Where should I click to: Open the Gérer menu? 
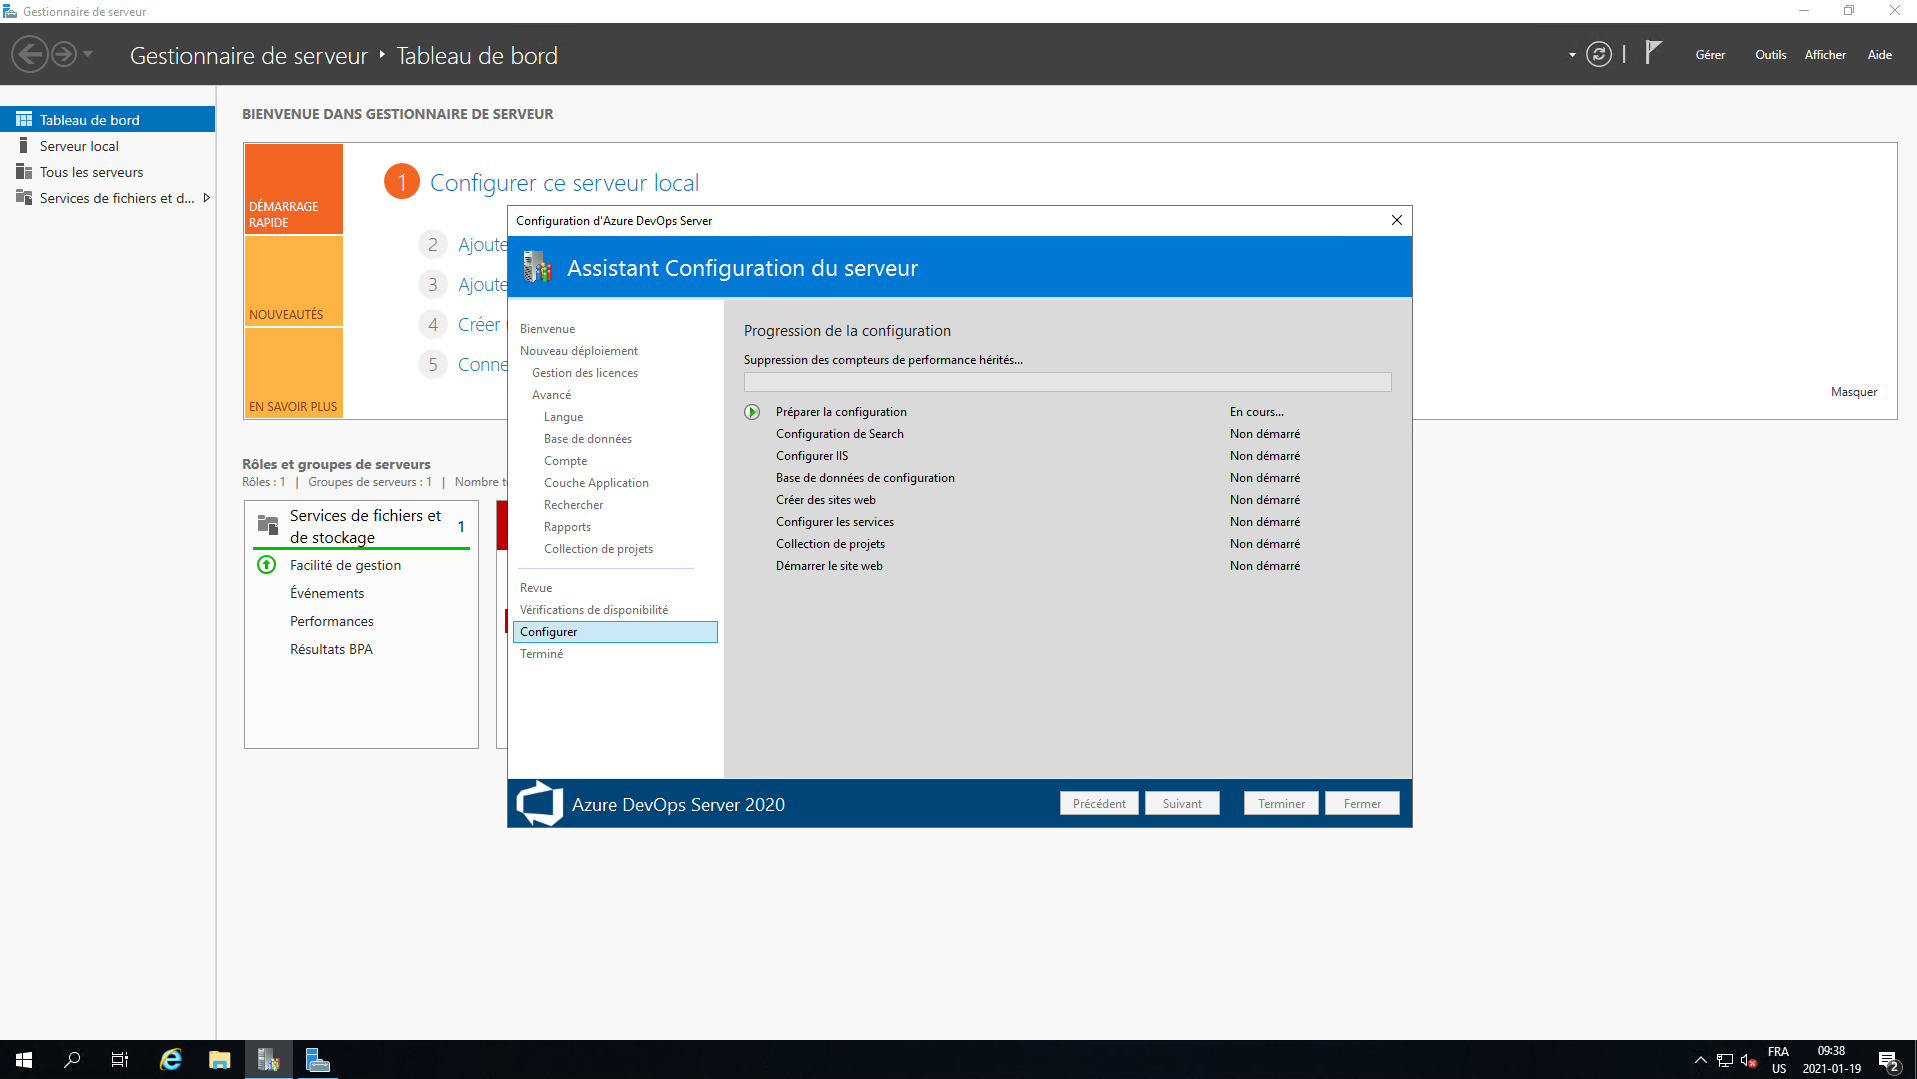1709,55
